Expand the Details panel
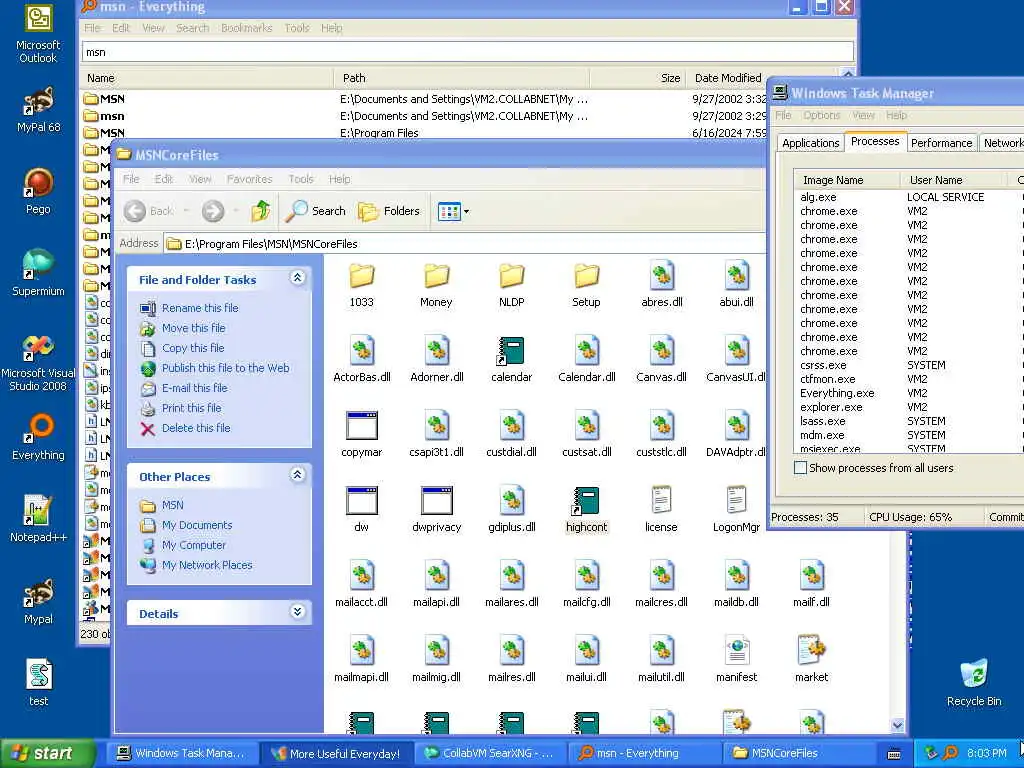 coord(297,612)
